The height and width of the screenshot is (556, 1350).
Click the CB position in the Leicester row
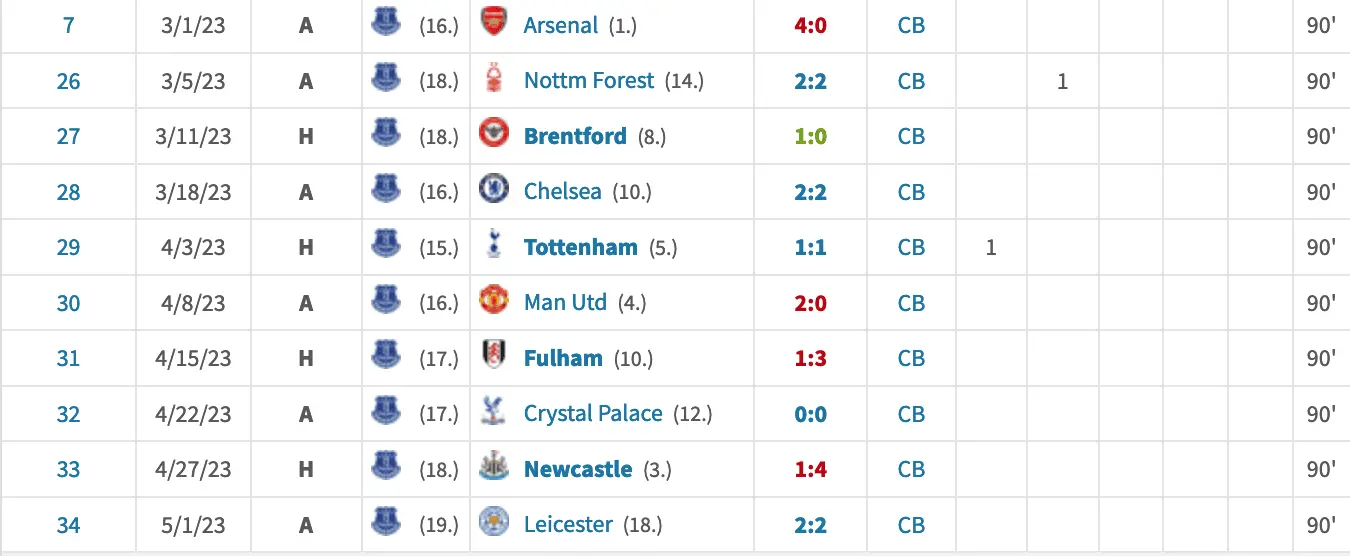point(911,525)
